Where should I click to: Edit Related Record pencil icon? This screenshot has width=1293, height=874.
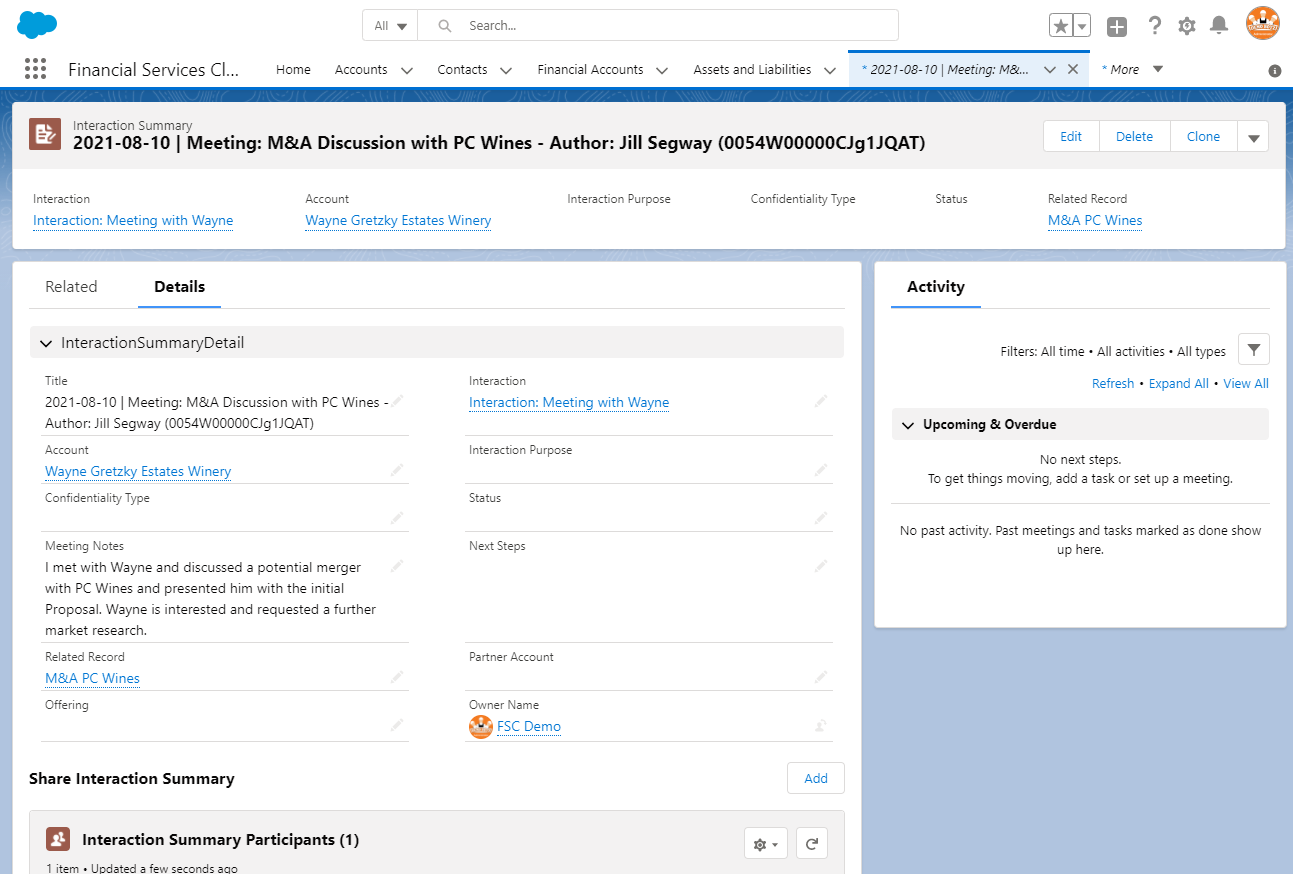[x=397, y=677]
